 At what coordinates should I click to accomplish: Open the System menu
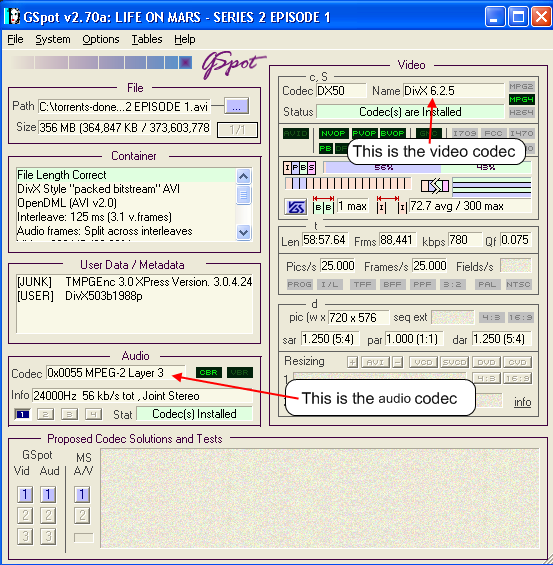point(53,39)
